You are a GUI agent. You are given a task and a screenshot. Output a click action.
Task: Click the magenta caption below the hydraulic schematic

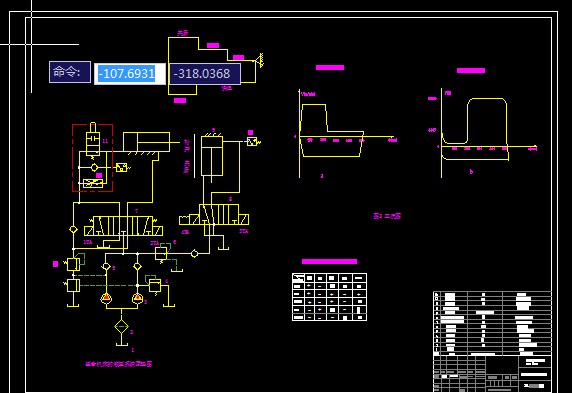point(119,364)
